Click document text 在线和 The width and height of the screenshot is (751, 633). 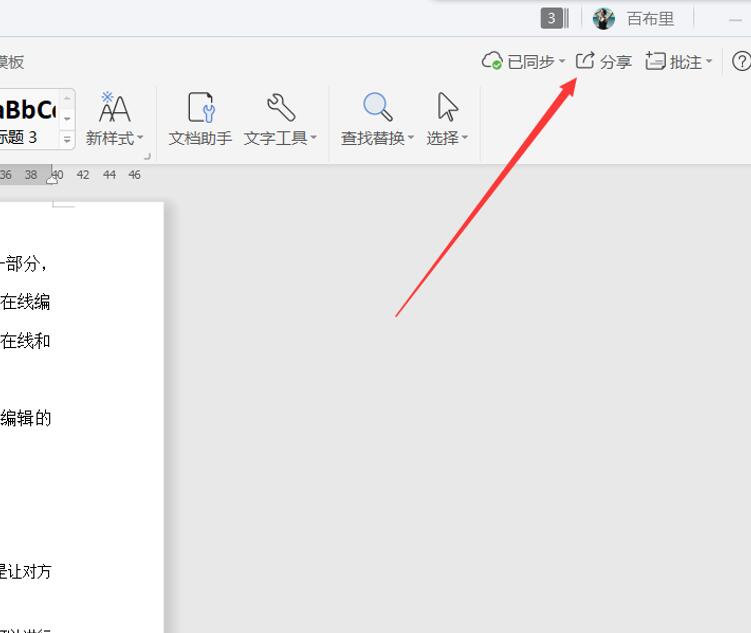(x=25, y=341)
